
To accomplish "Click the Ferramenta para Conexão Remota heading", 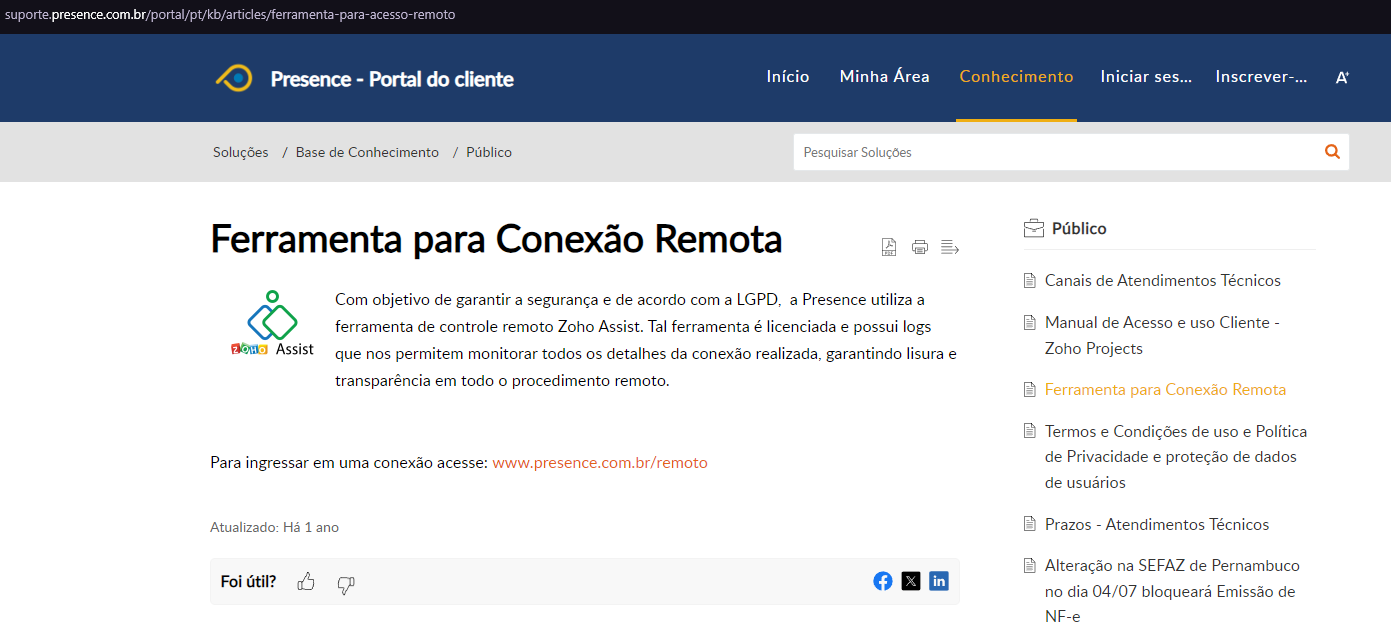I will point(496,240).
